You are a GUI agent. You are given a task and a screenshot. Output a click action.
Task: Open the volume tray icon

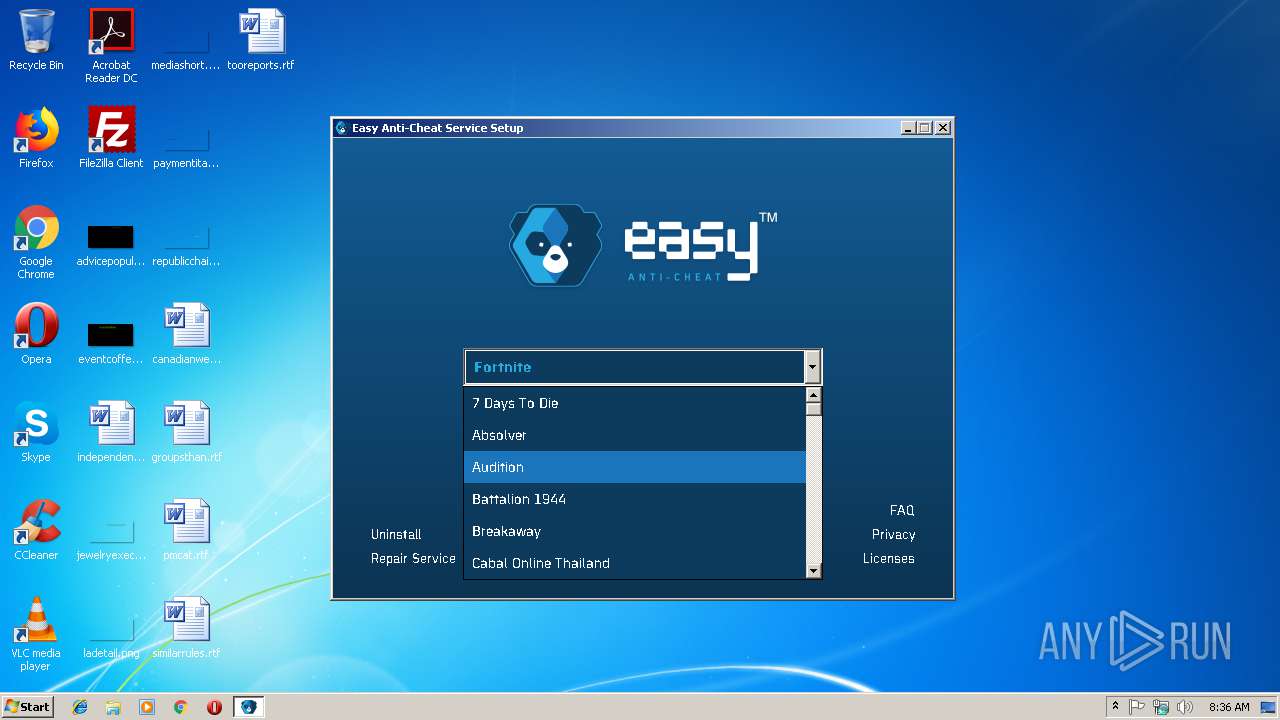pyautogui.click(x=1185, y=707)
